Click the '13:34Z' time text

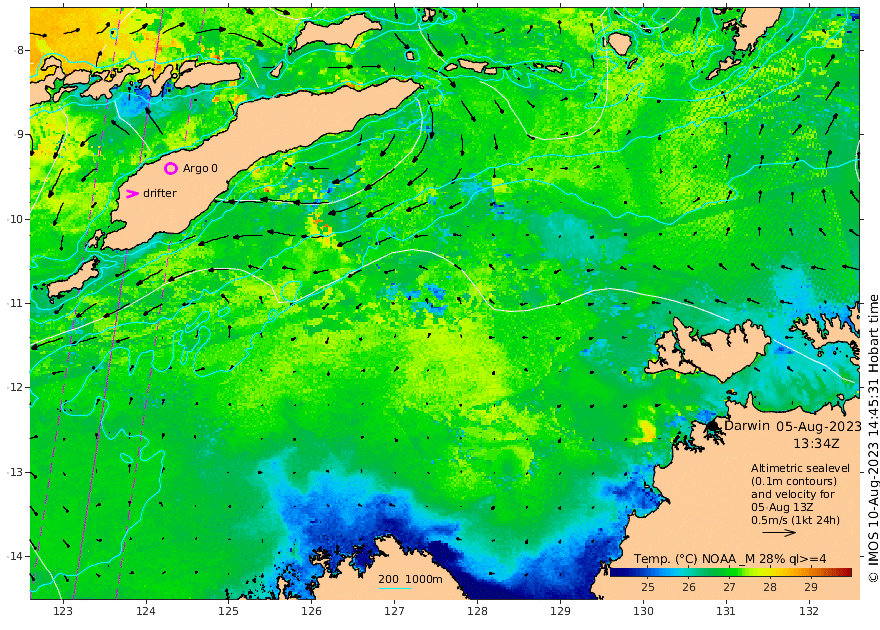816,443
